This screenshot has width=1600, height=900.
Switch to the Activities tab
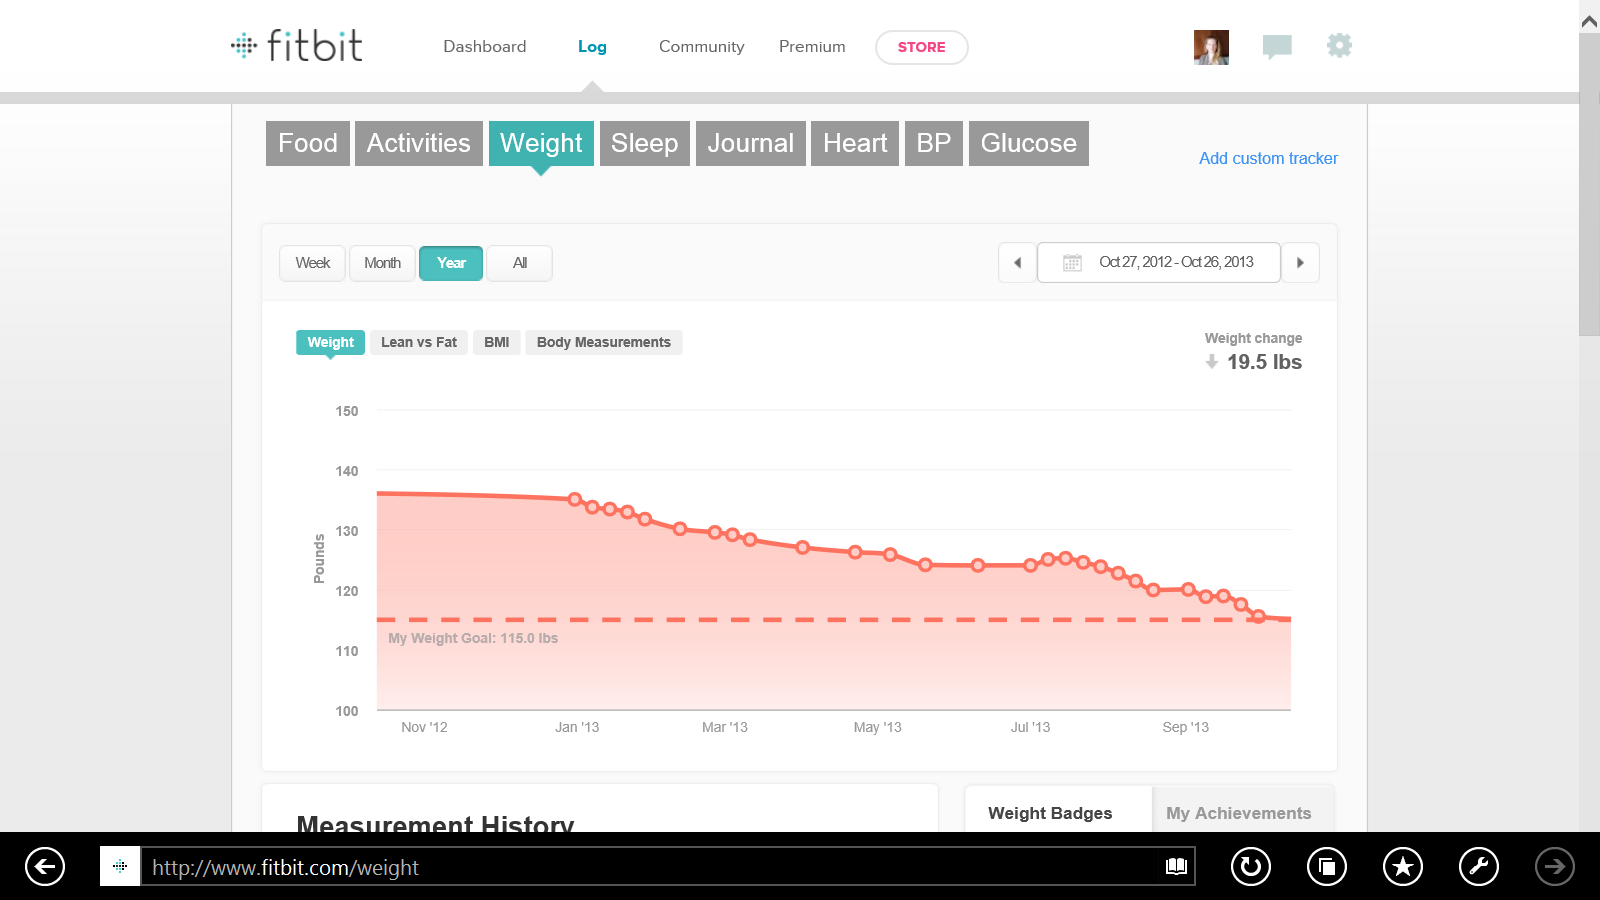pyautogui.click(x=419, y=143)
